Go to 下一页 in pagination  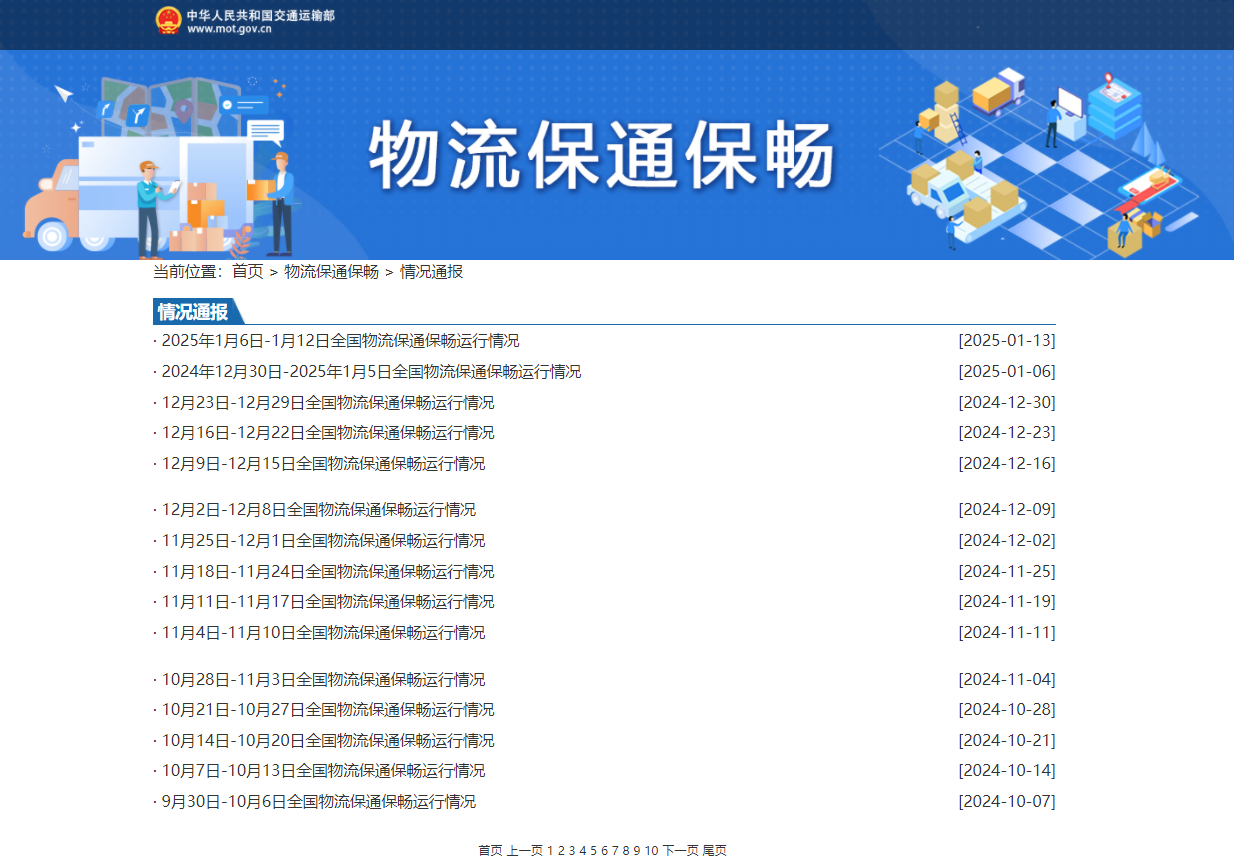pos(680,851)
